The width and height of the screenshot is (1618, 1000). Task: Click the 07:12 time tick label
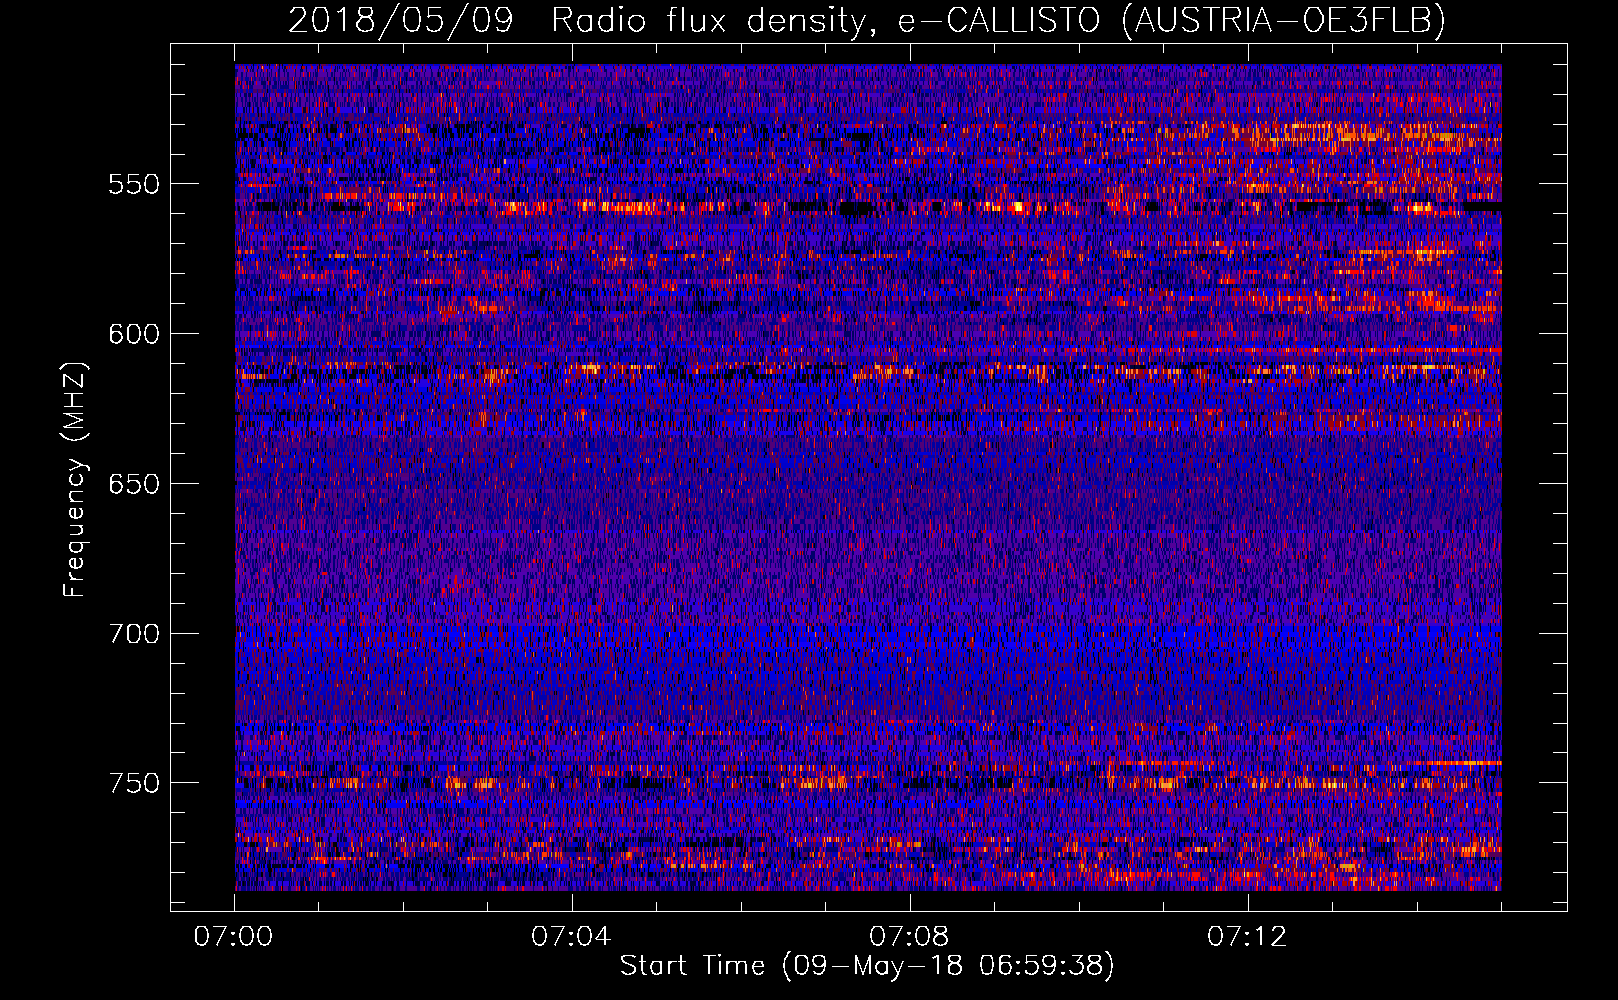1247,937
